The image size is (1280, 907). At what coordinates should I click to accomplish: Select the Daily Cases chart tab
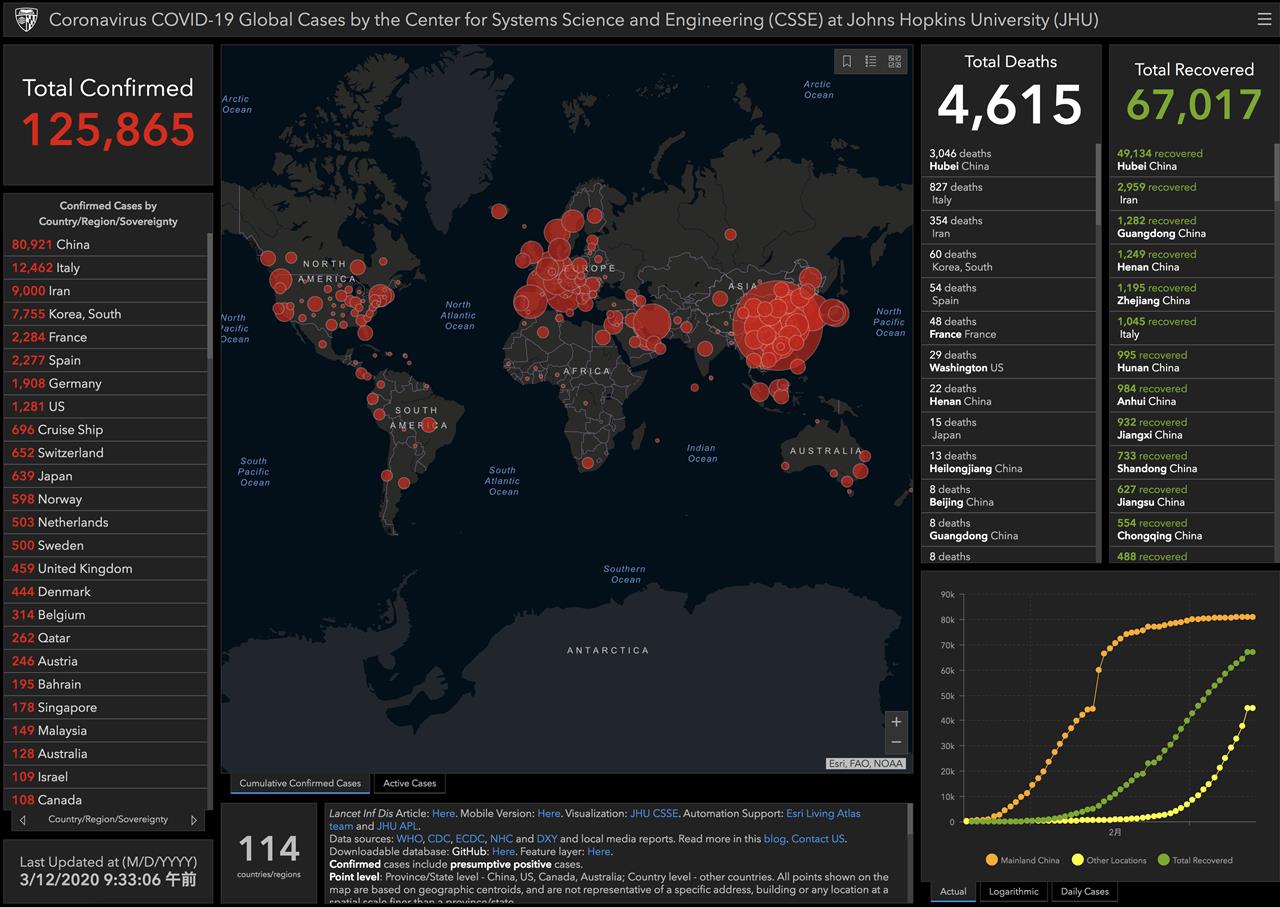point(1085,891)
